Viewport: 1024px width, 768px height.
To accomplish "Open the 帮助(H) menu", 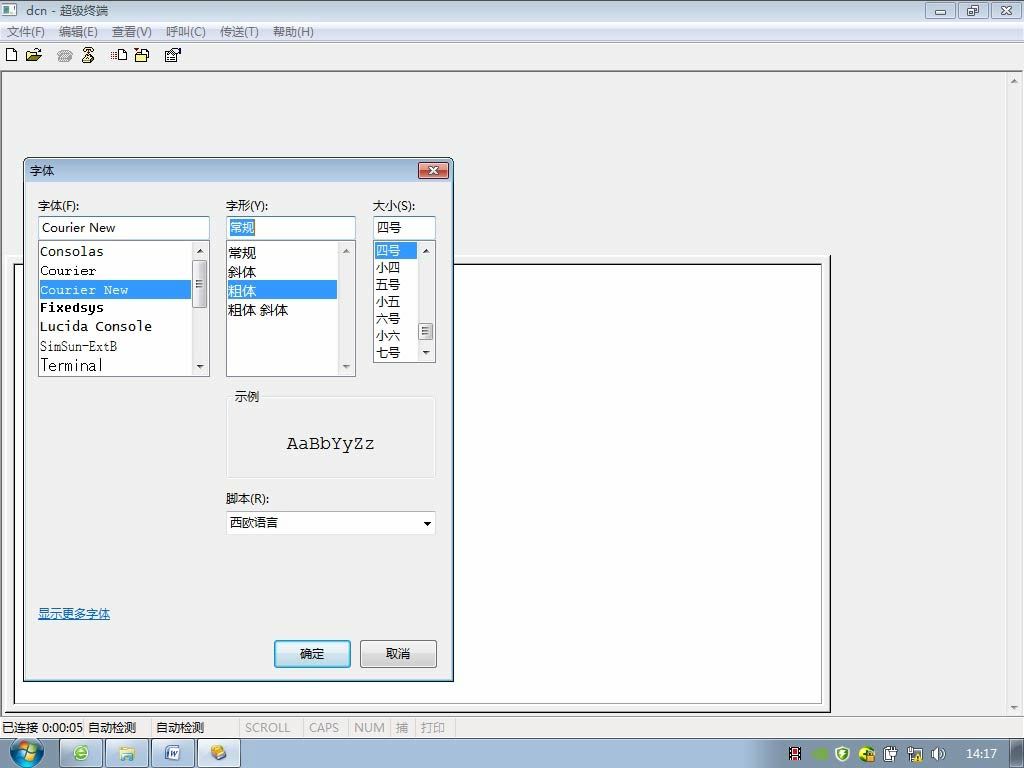I will click(x=293, y=31).
